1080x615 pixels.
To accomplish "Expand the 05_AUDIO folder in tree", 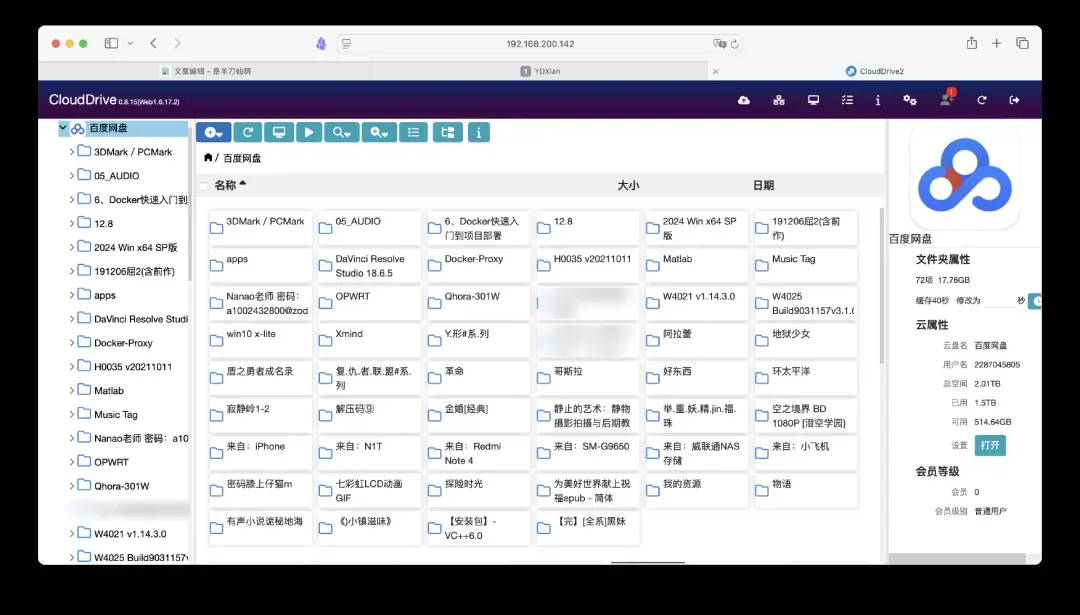I will [72, 176].
